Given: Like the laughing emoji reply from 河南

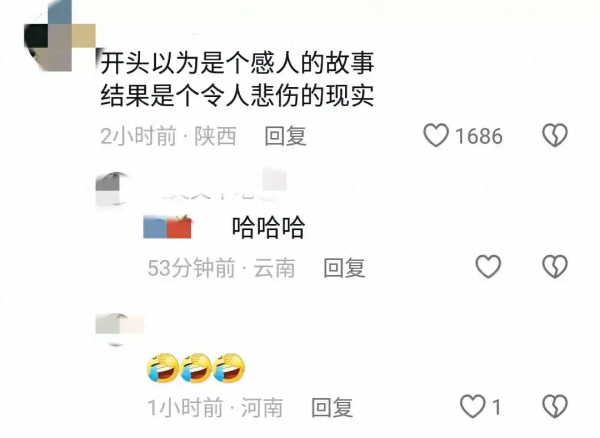Looking at the screenshot, I should [472, 406].
